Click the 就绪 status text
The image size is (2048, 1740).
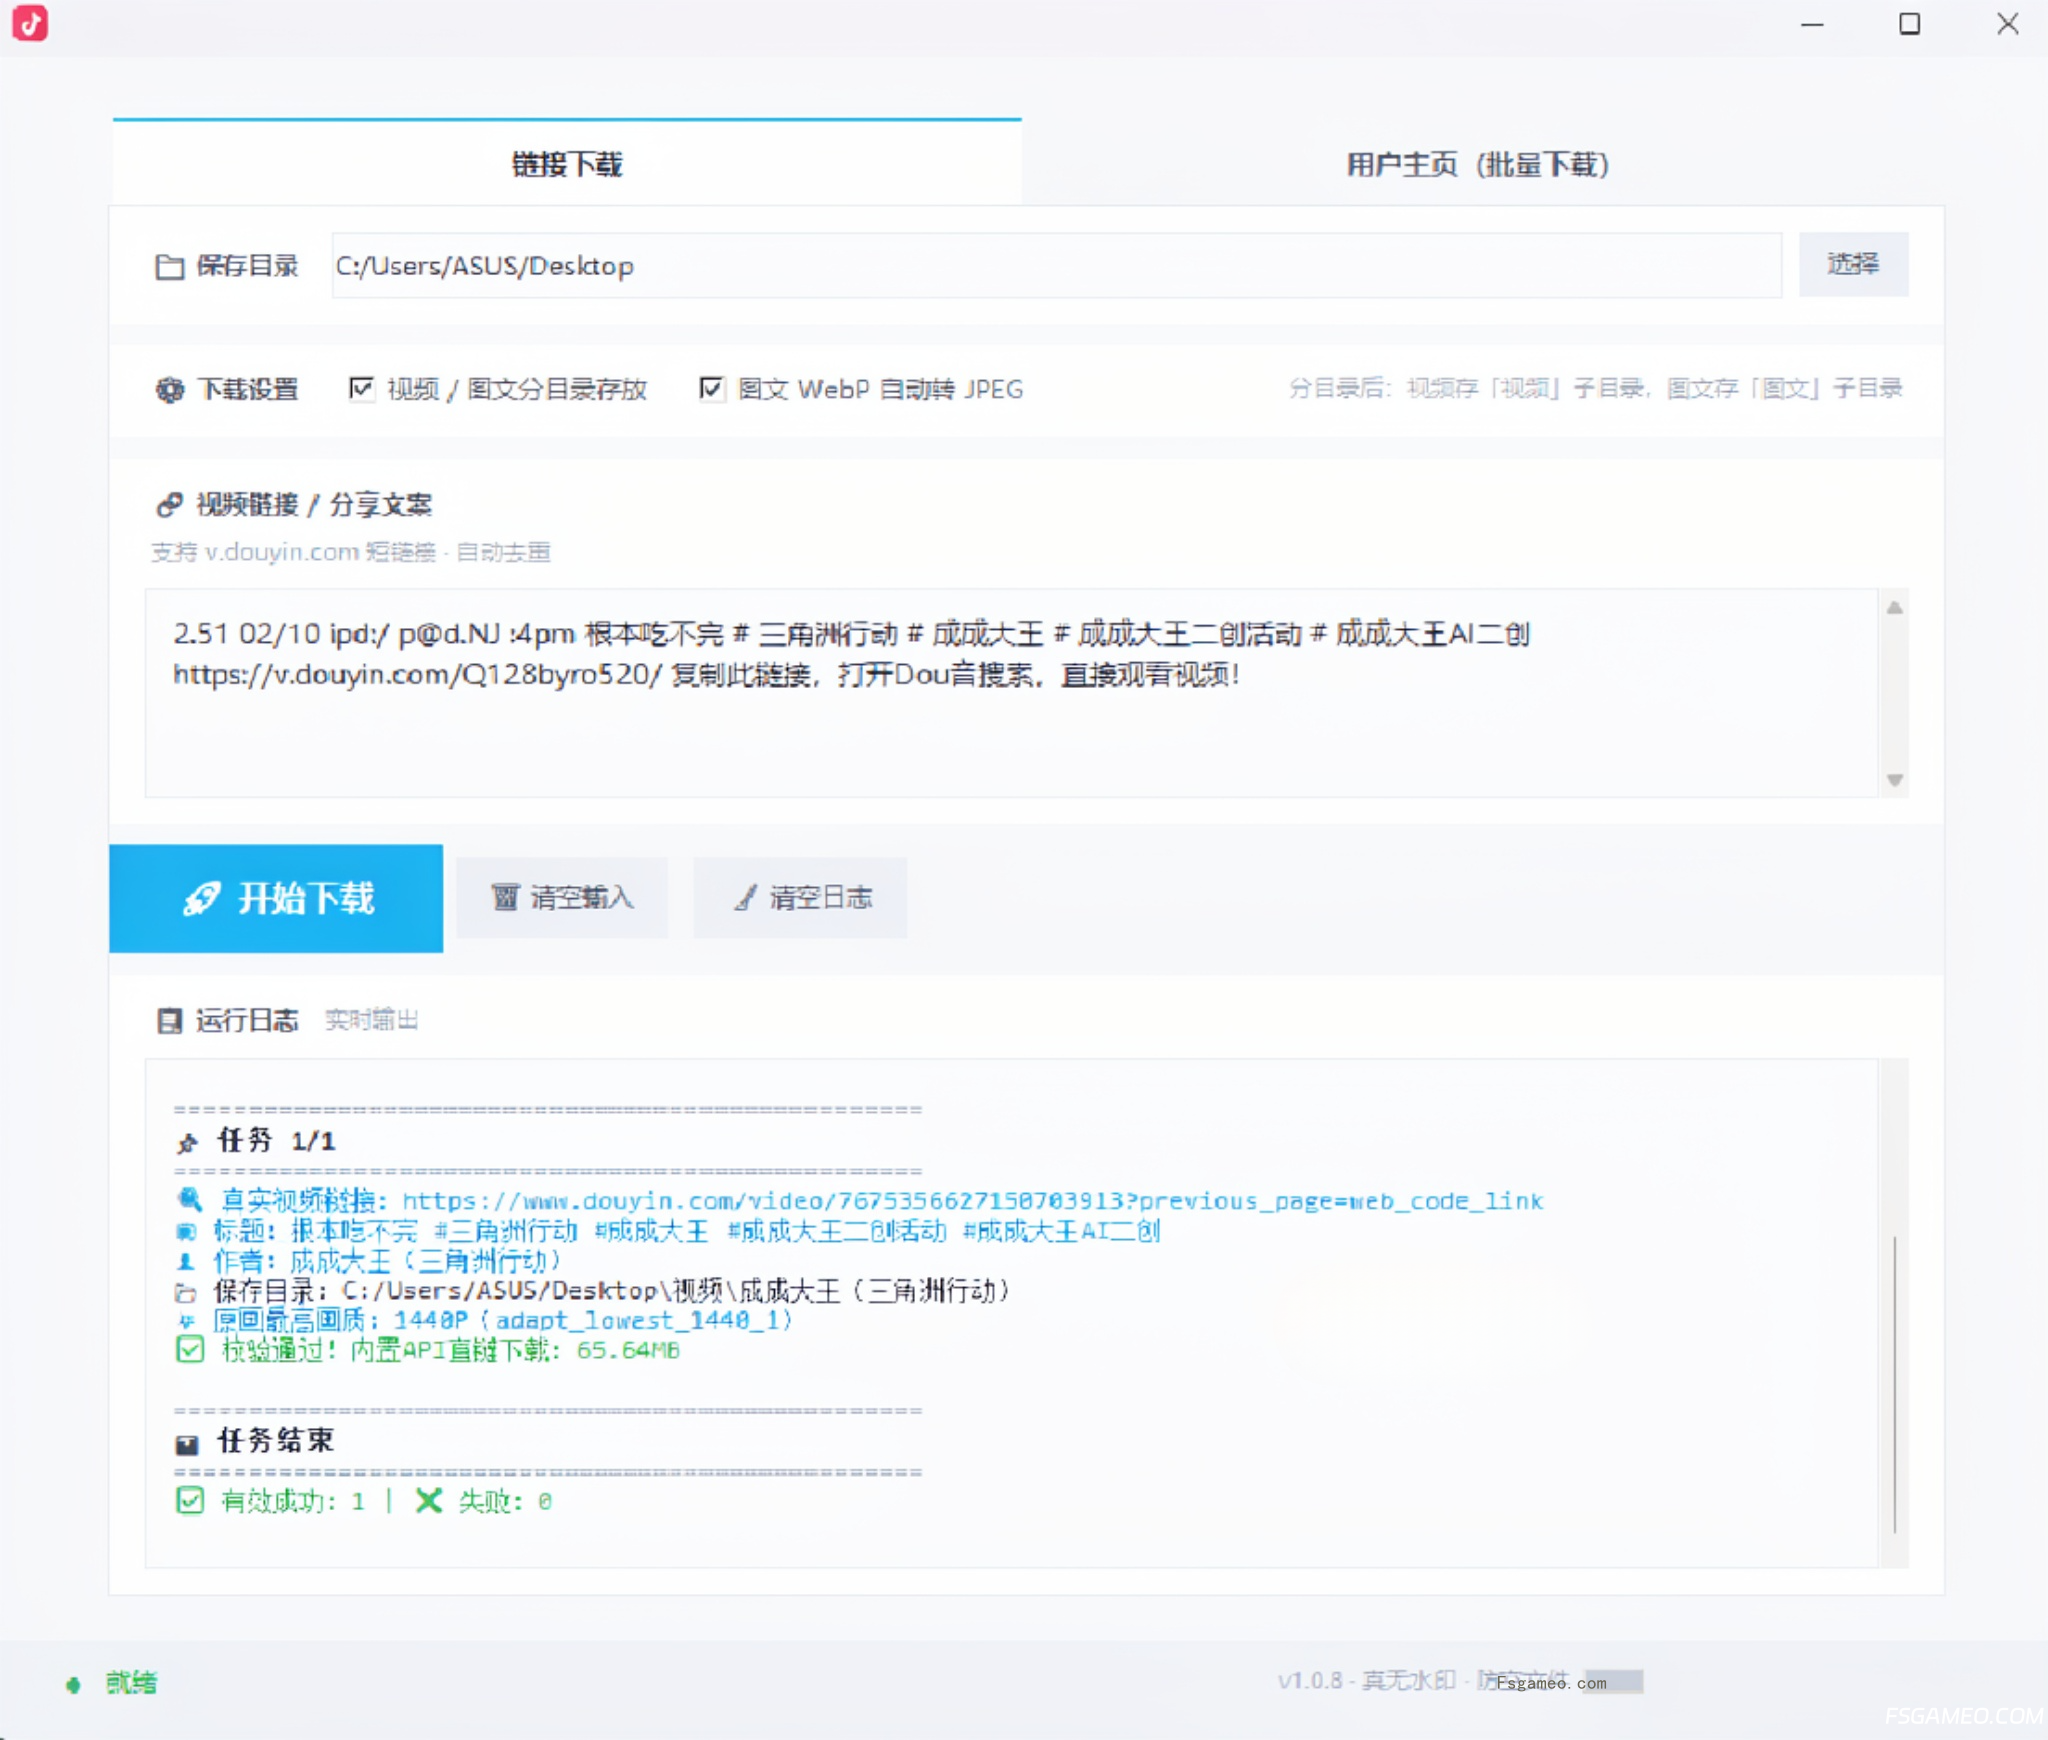[131, 1683]
